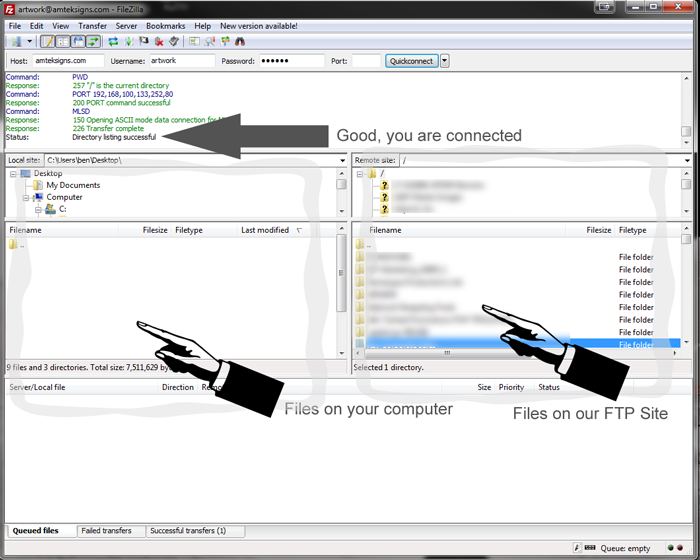Open the Remote site path dropdown
Viewport: 700px width, 560px height.
pos(687,160)
